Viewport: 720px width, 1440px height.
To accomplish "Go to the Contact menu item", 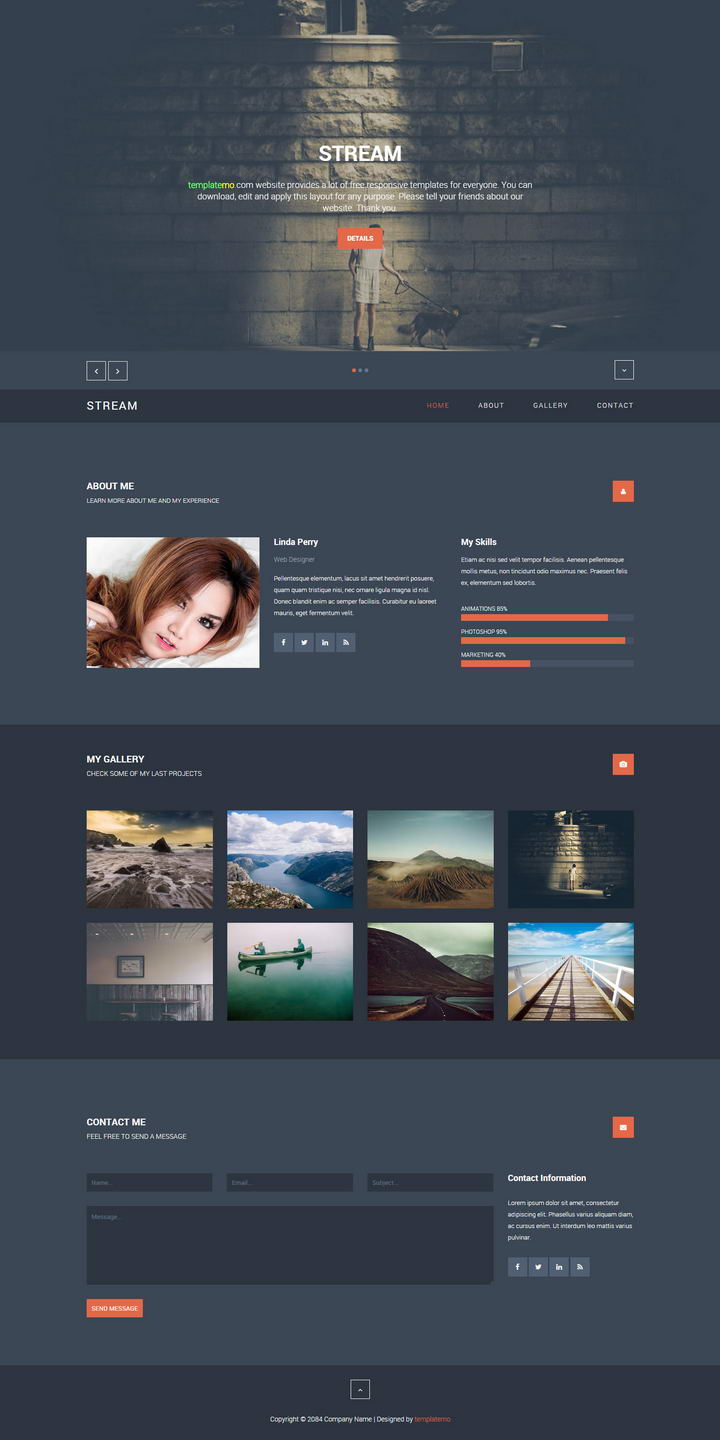I will point(615,406).
